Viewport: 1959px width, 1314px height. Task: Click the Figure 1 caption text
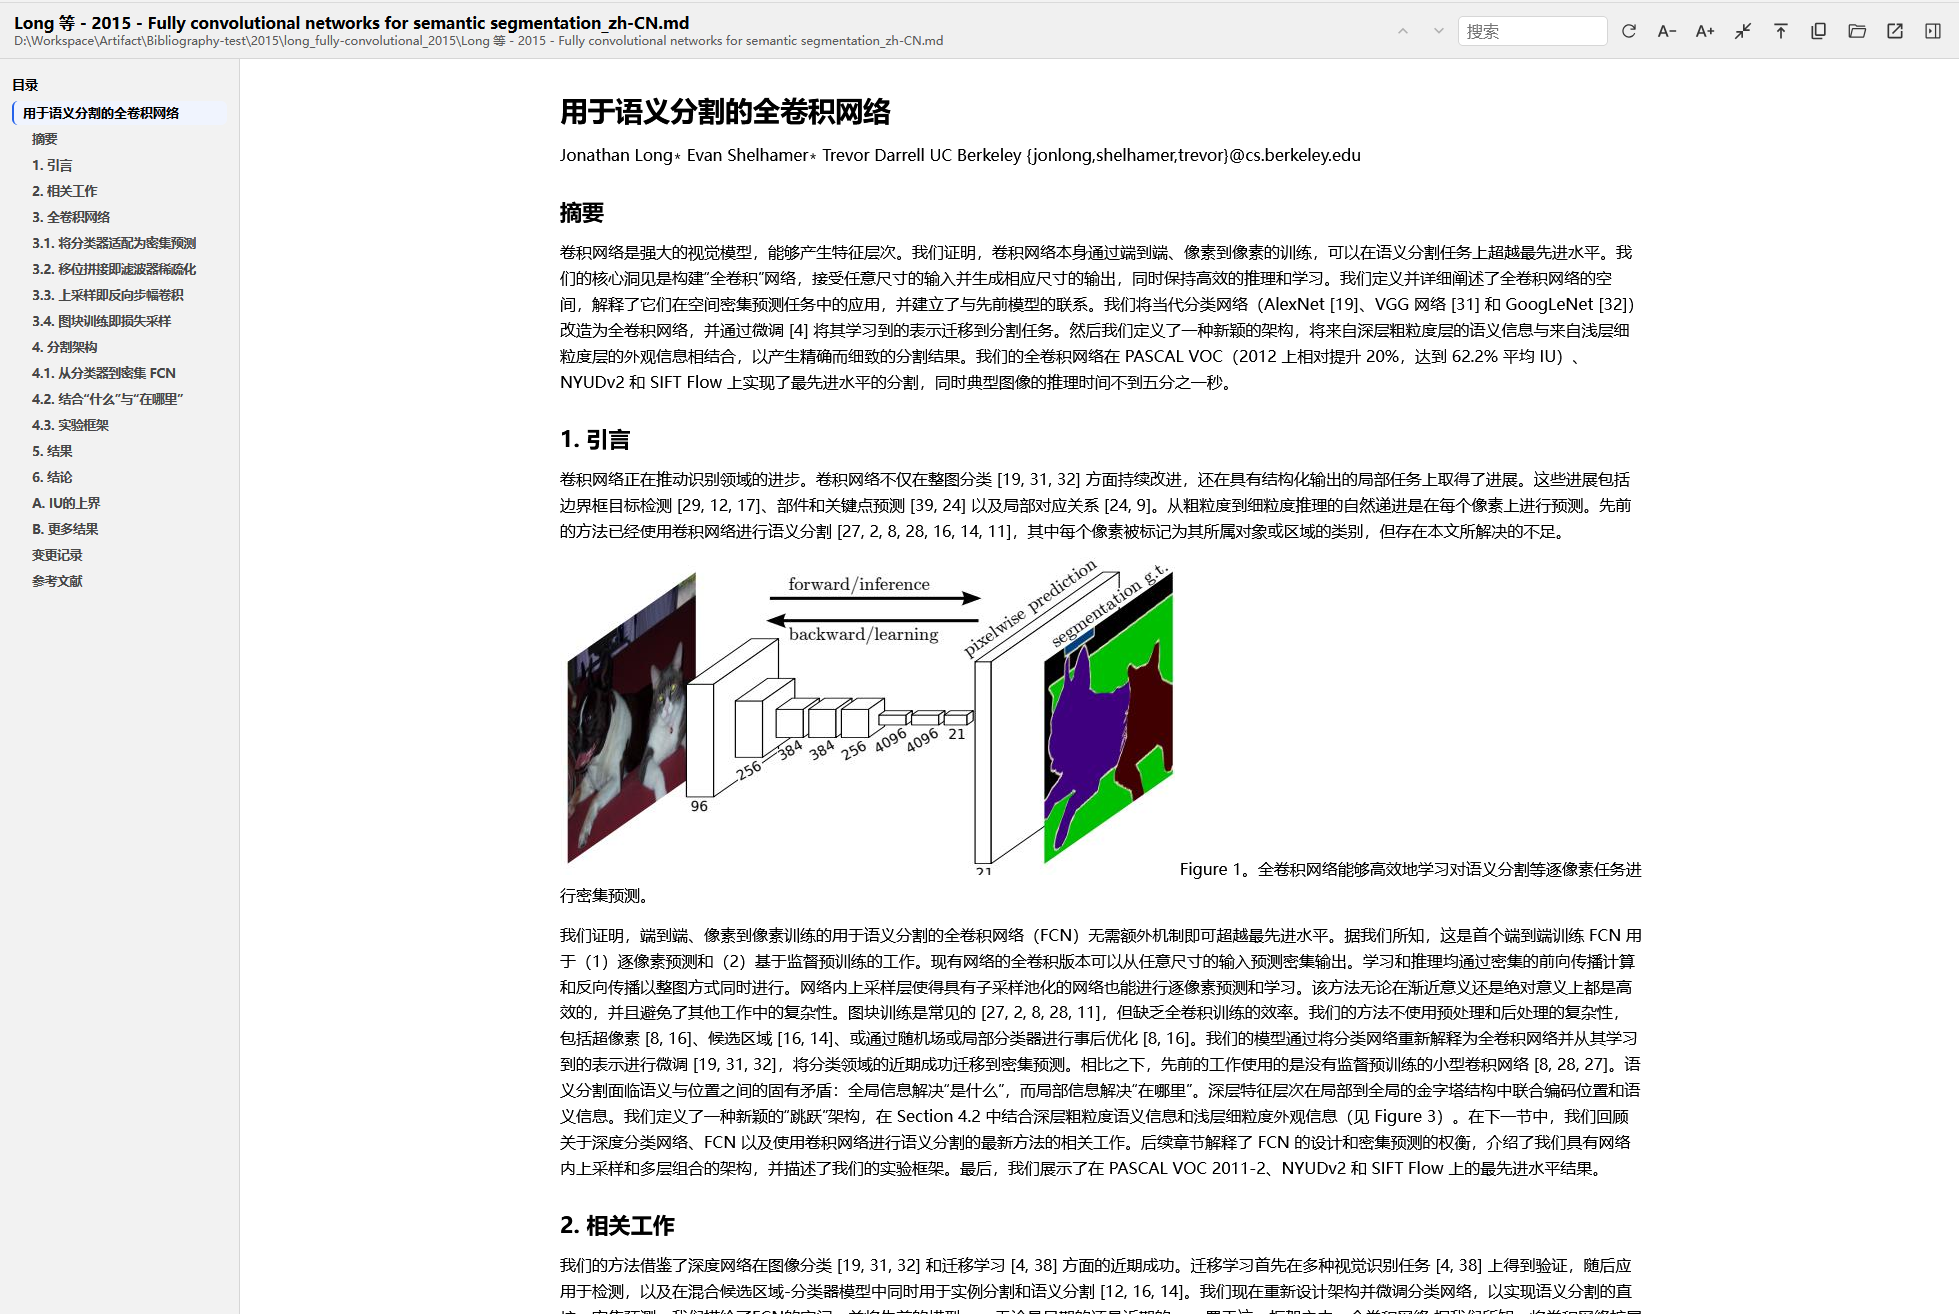click(x=1410, y=870)
